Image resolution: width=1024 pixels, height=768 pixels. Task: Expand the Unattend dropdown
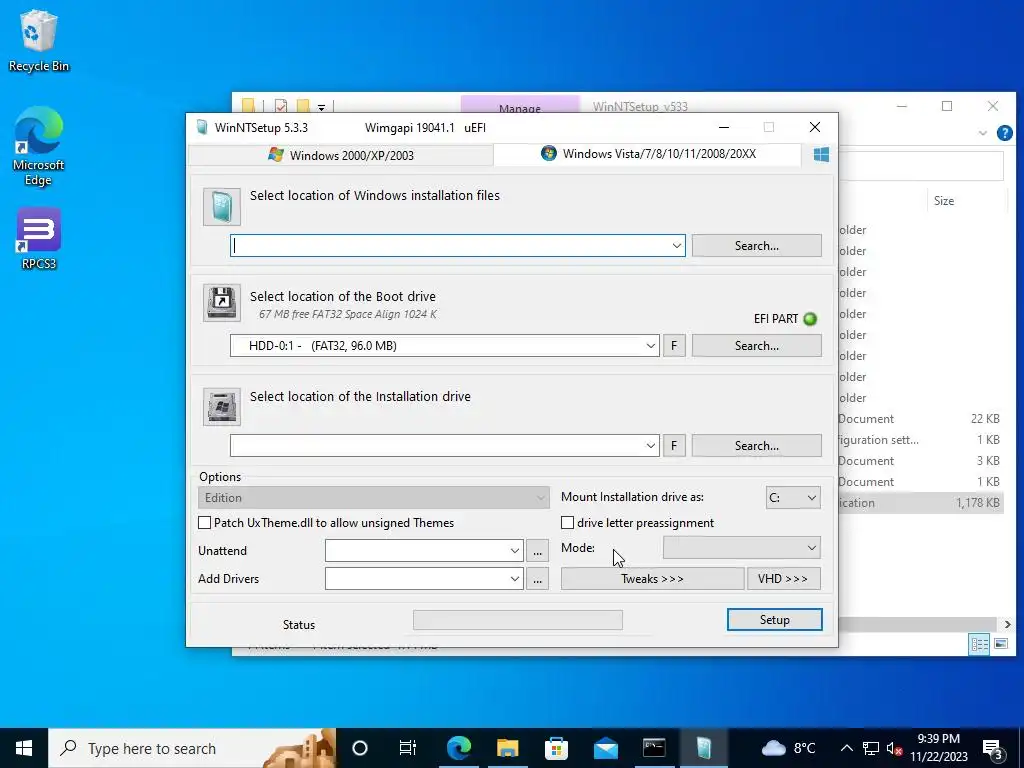point(515,551)
